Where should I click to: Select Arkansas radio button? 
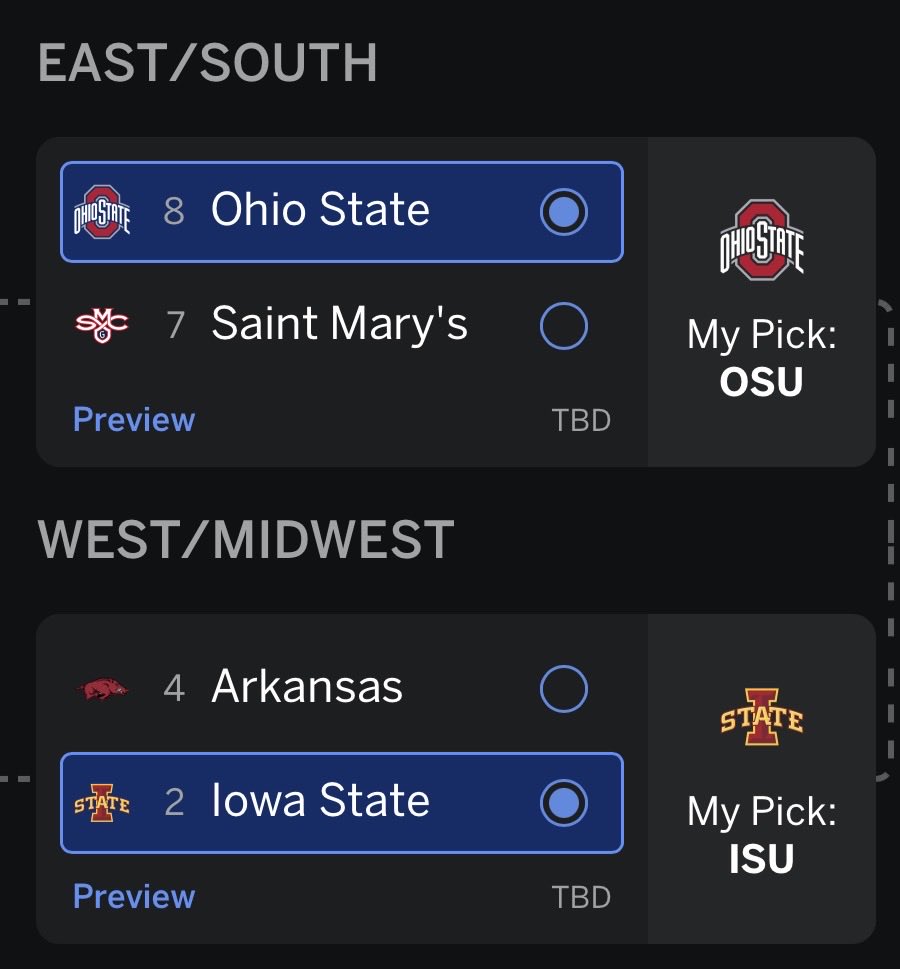[563, 688]
